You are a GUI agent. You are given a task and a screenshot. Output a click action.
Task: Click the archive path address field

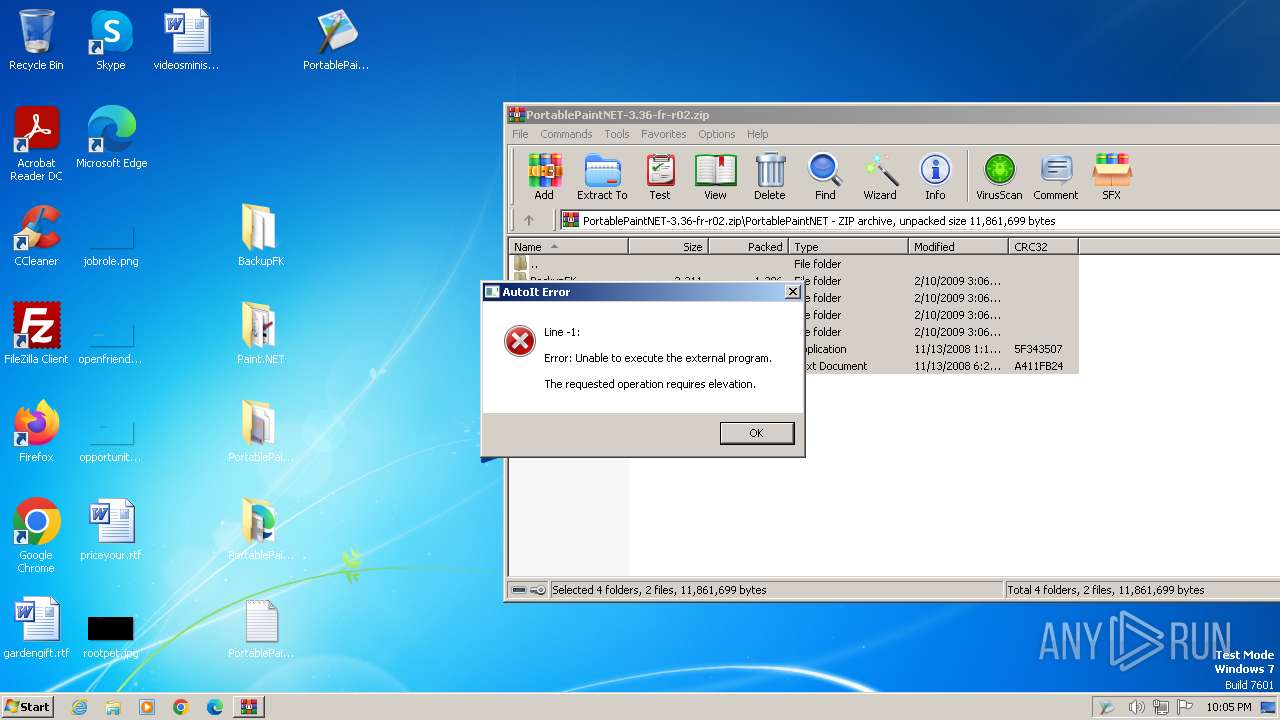[920, 220]
